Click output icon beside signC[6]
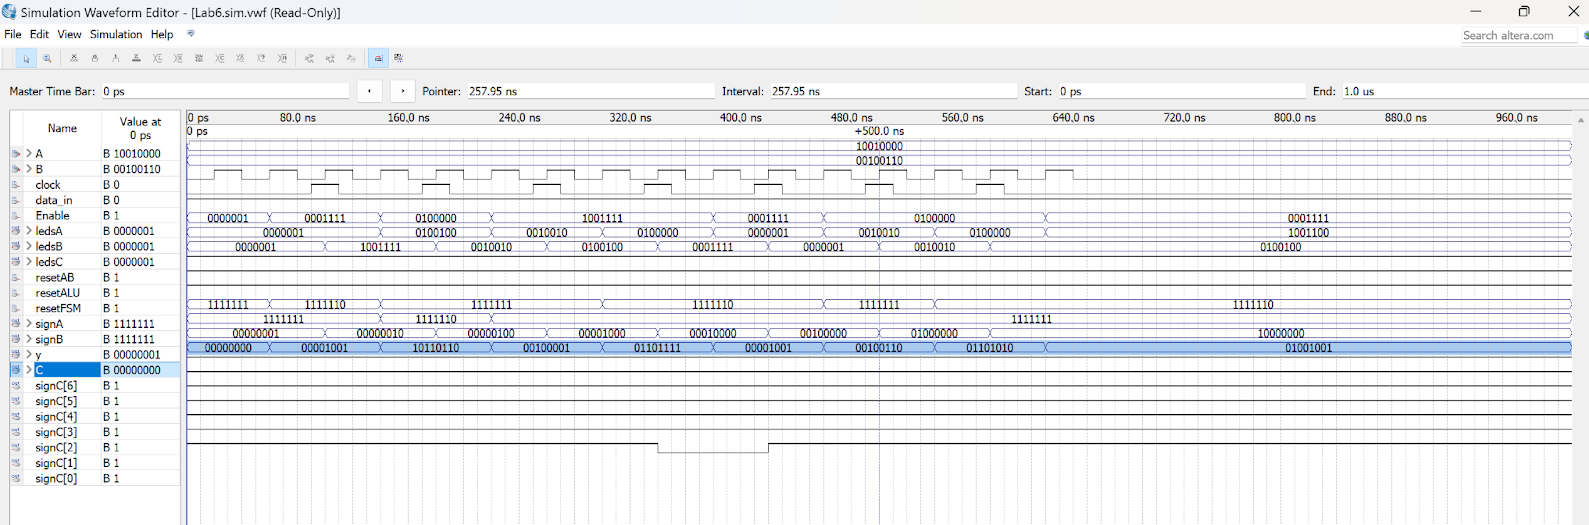This screenshot has width=1589, height=525. click(x=16, y=386)
